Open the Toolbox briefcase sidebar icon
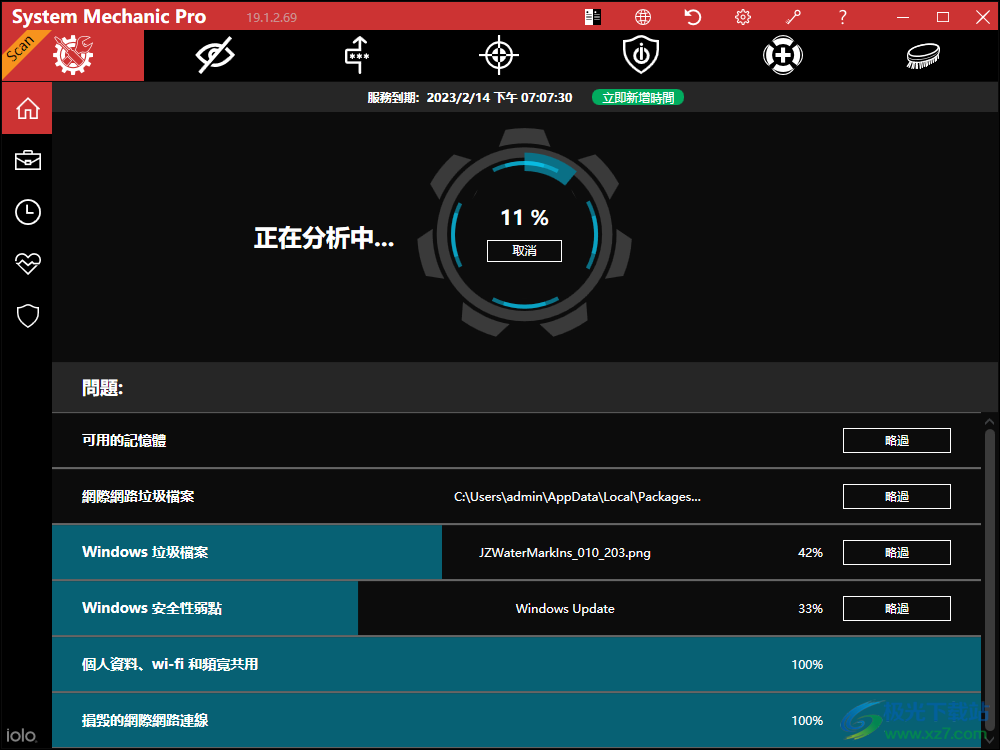The height and width of the screenshot is (750, 1000). pyautogui.click(x=27, y=160)
